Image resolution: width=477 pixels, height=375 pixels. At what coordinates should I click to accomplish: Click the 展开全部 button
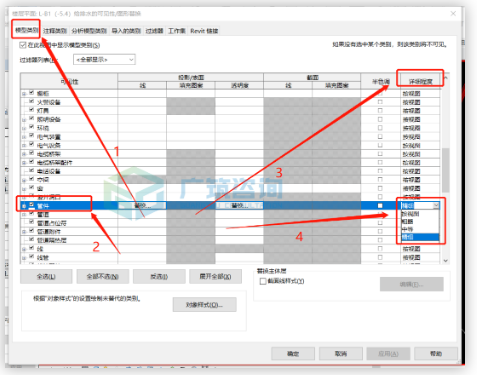tap(215, 277)
